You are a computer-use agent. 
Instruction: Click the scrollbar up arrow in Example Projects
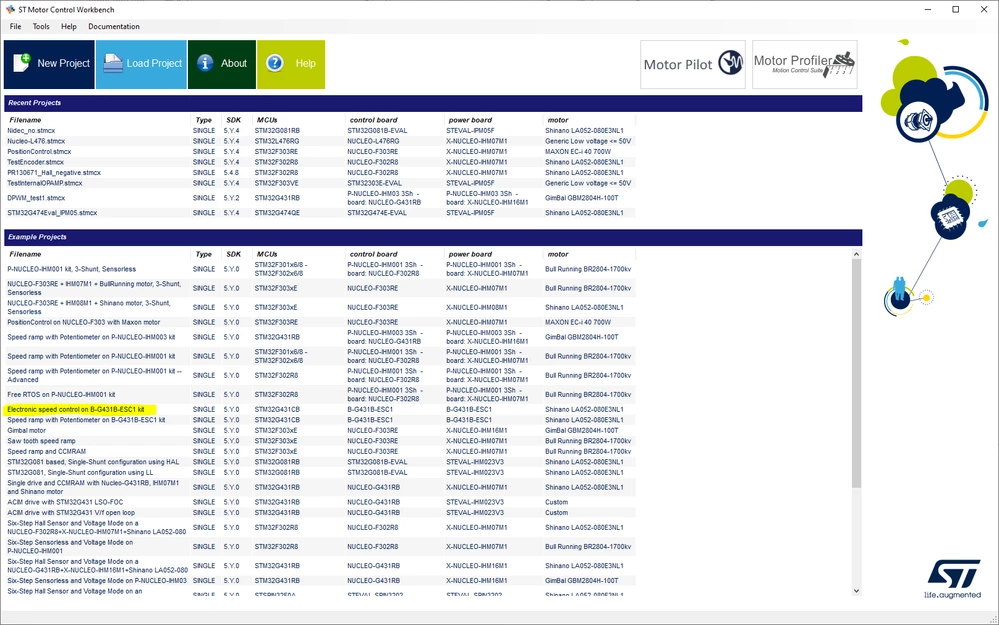coord(856,254)
